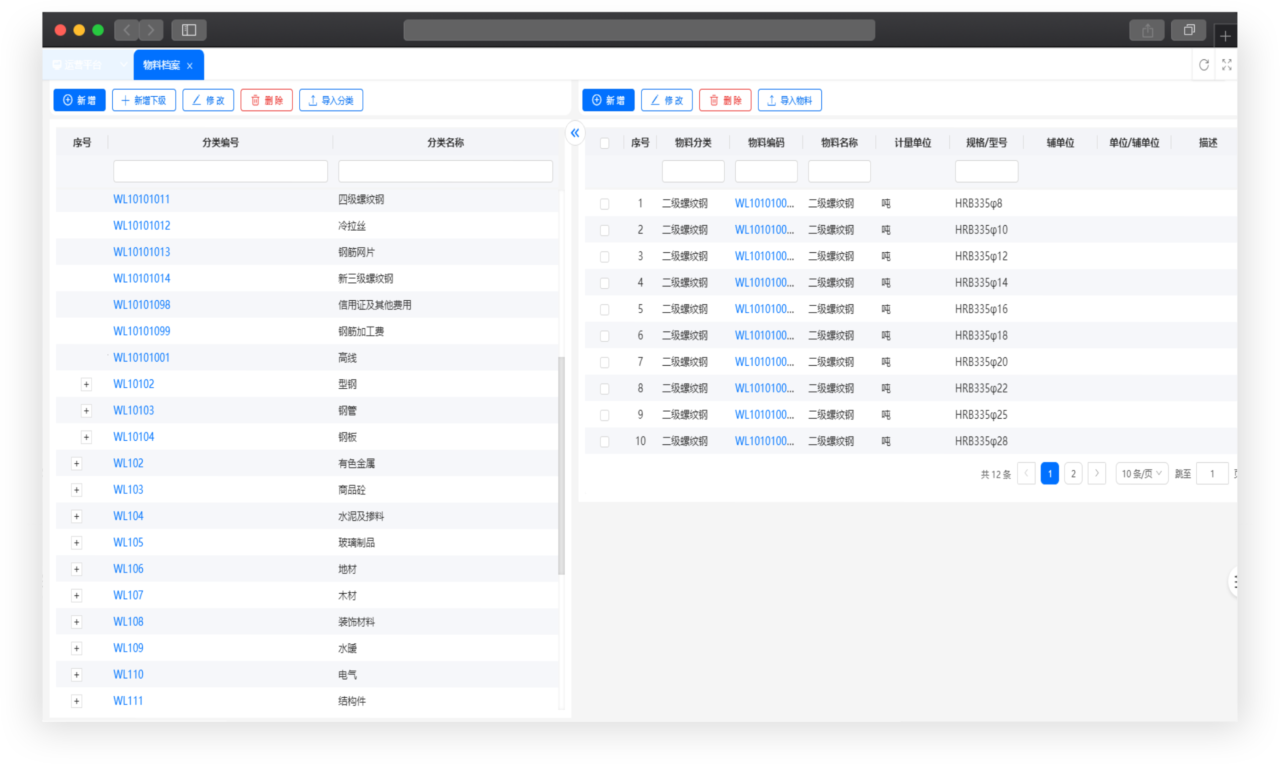Click page 1 in pagination
Image resolution: width=1280 pixels, height=764 pixels.
tap(1050, 473)
